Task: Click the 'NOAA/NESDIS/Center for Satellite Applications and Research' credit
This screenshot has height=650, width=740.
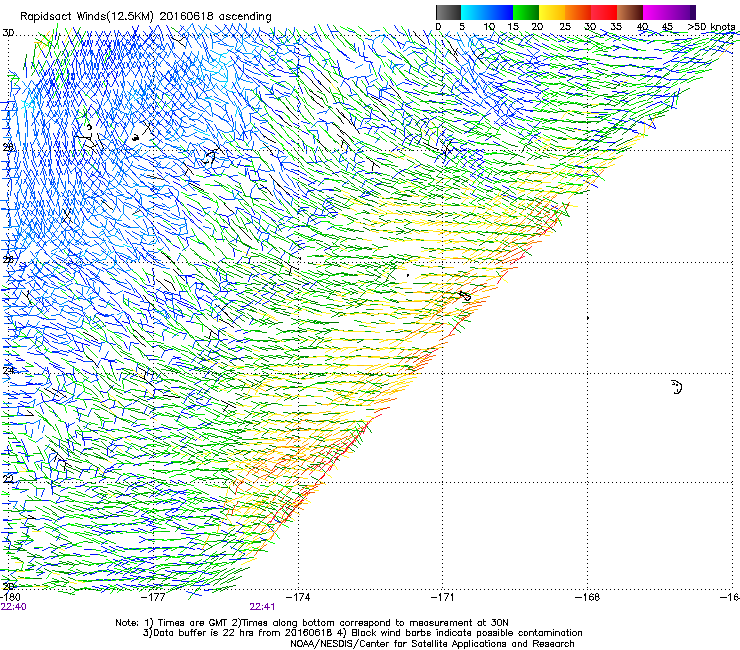Action: pos(432,644)
